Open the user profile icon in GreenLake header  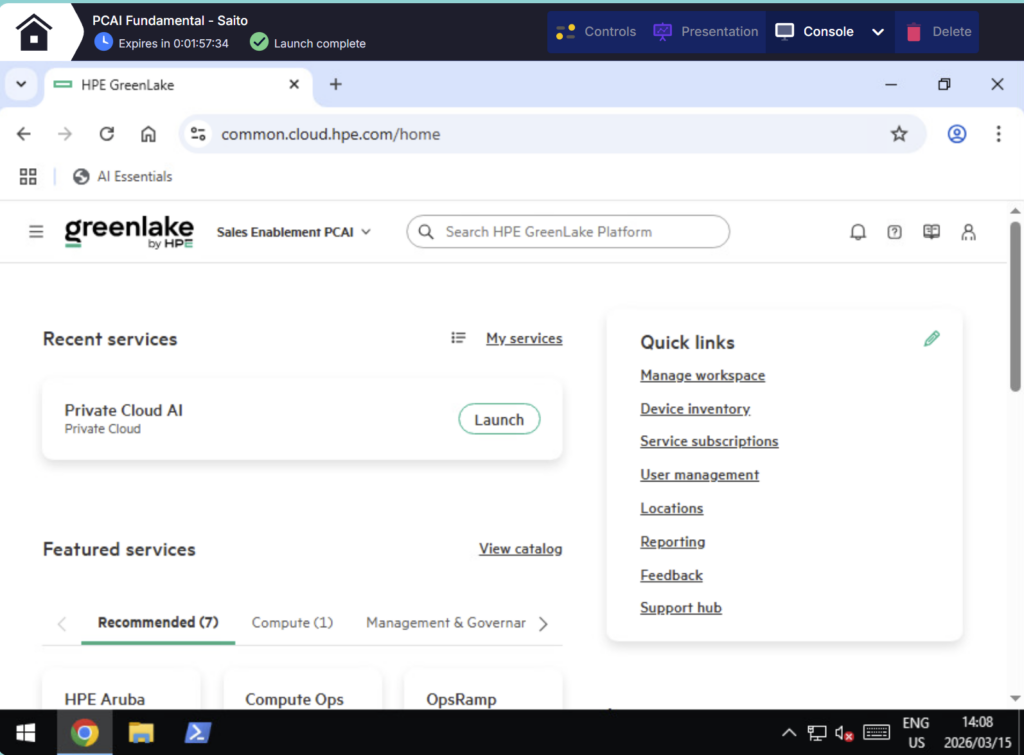tap(968, 232)
